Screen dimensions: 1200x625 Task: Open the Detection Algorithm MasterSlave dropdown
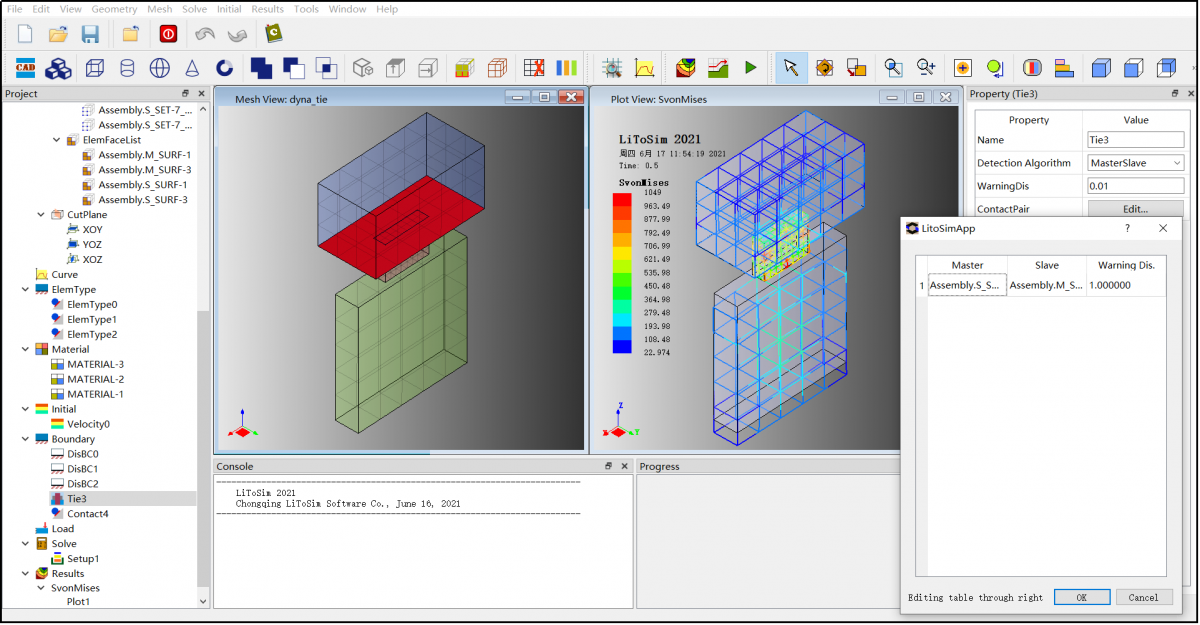click(x=1135, y=163)
